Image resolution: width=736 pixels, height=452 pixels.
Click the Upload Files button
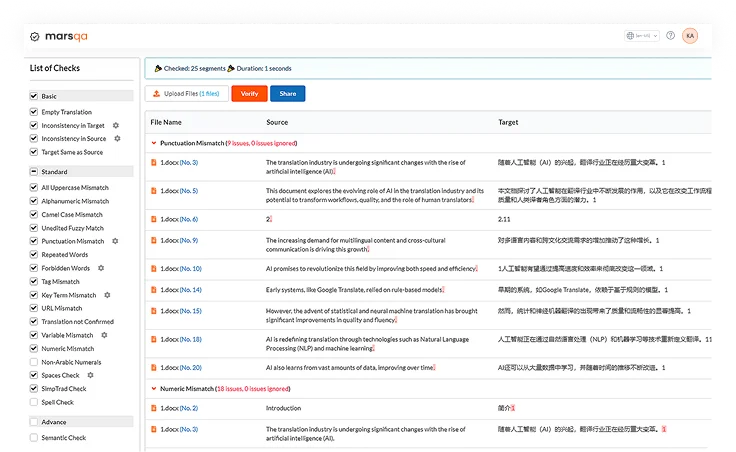(x=185, y=94)
